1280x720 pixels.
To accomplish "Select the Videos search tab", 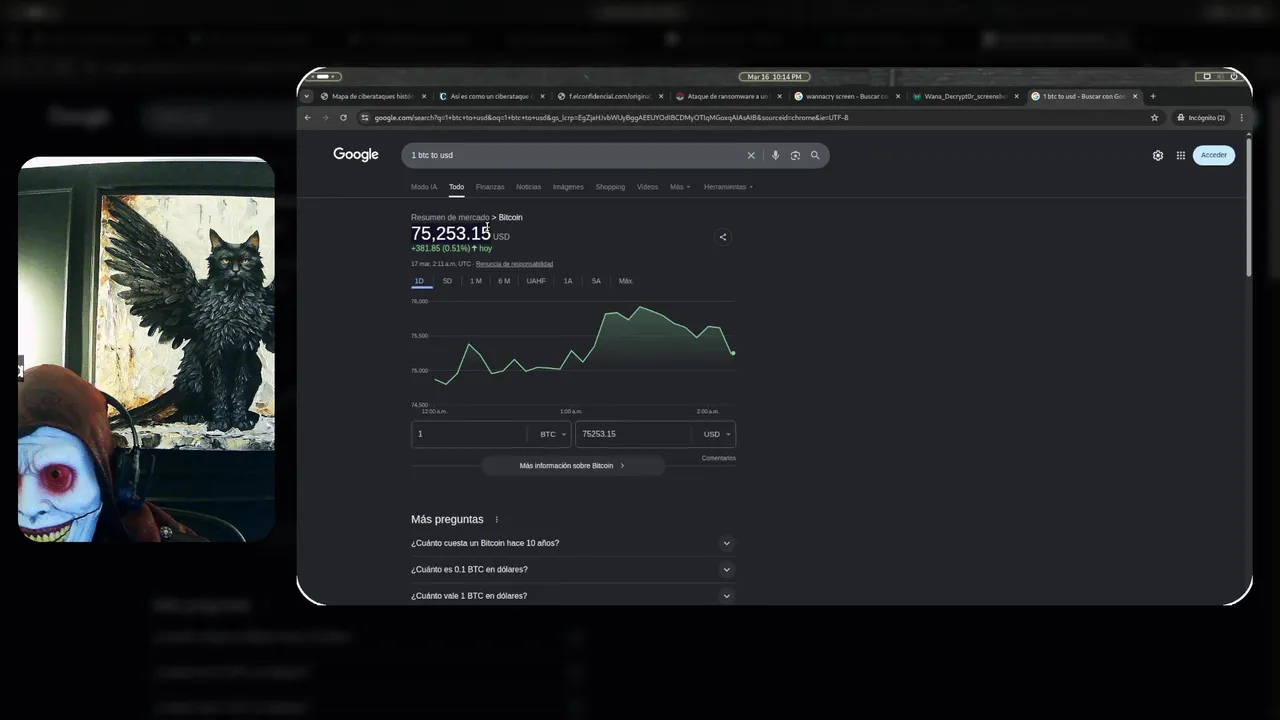I will (648, 187).
